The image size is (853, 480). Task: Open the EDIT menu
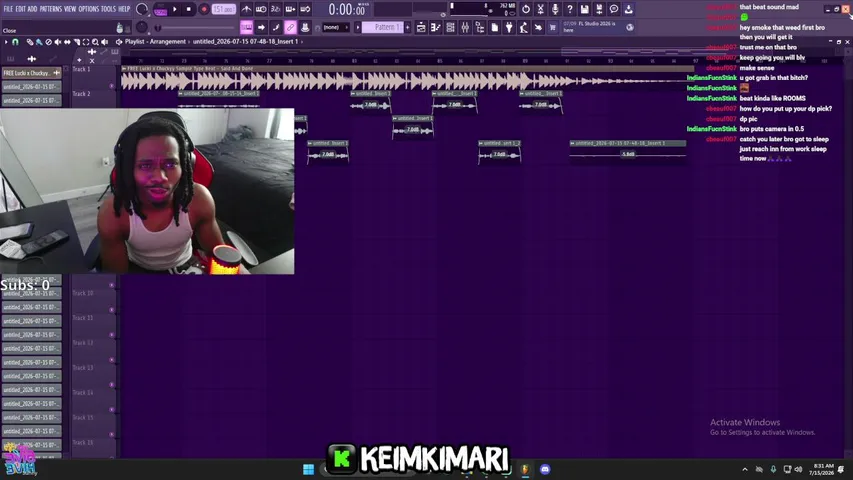pyautogui.click(x=21, y=9)
